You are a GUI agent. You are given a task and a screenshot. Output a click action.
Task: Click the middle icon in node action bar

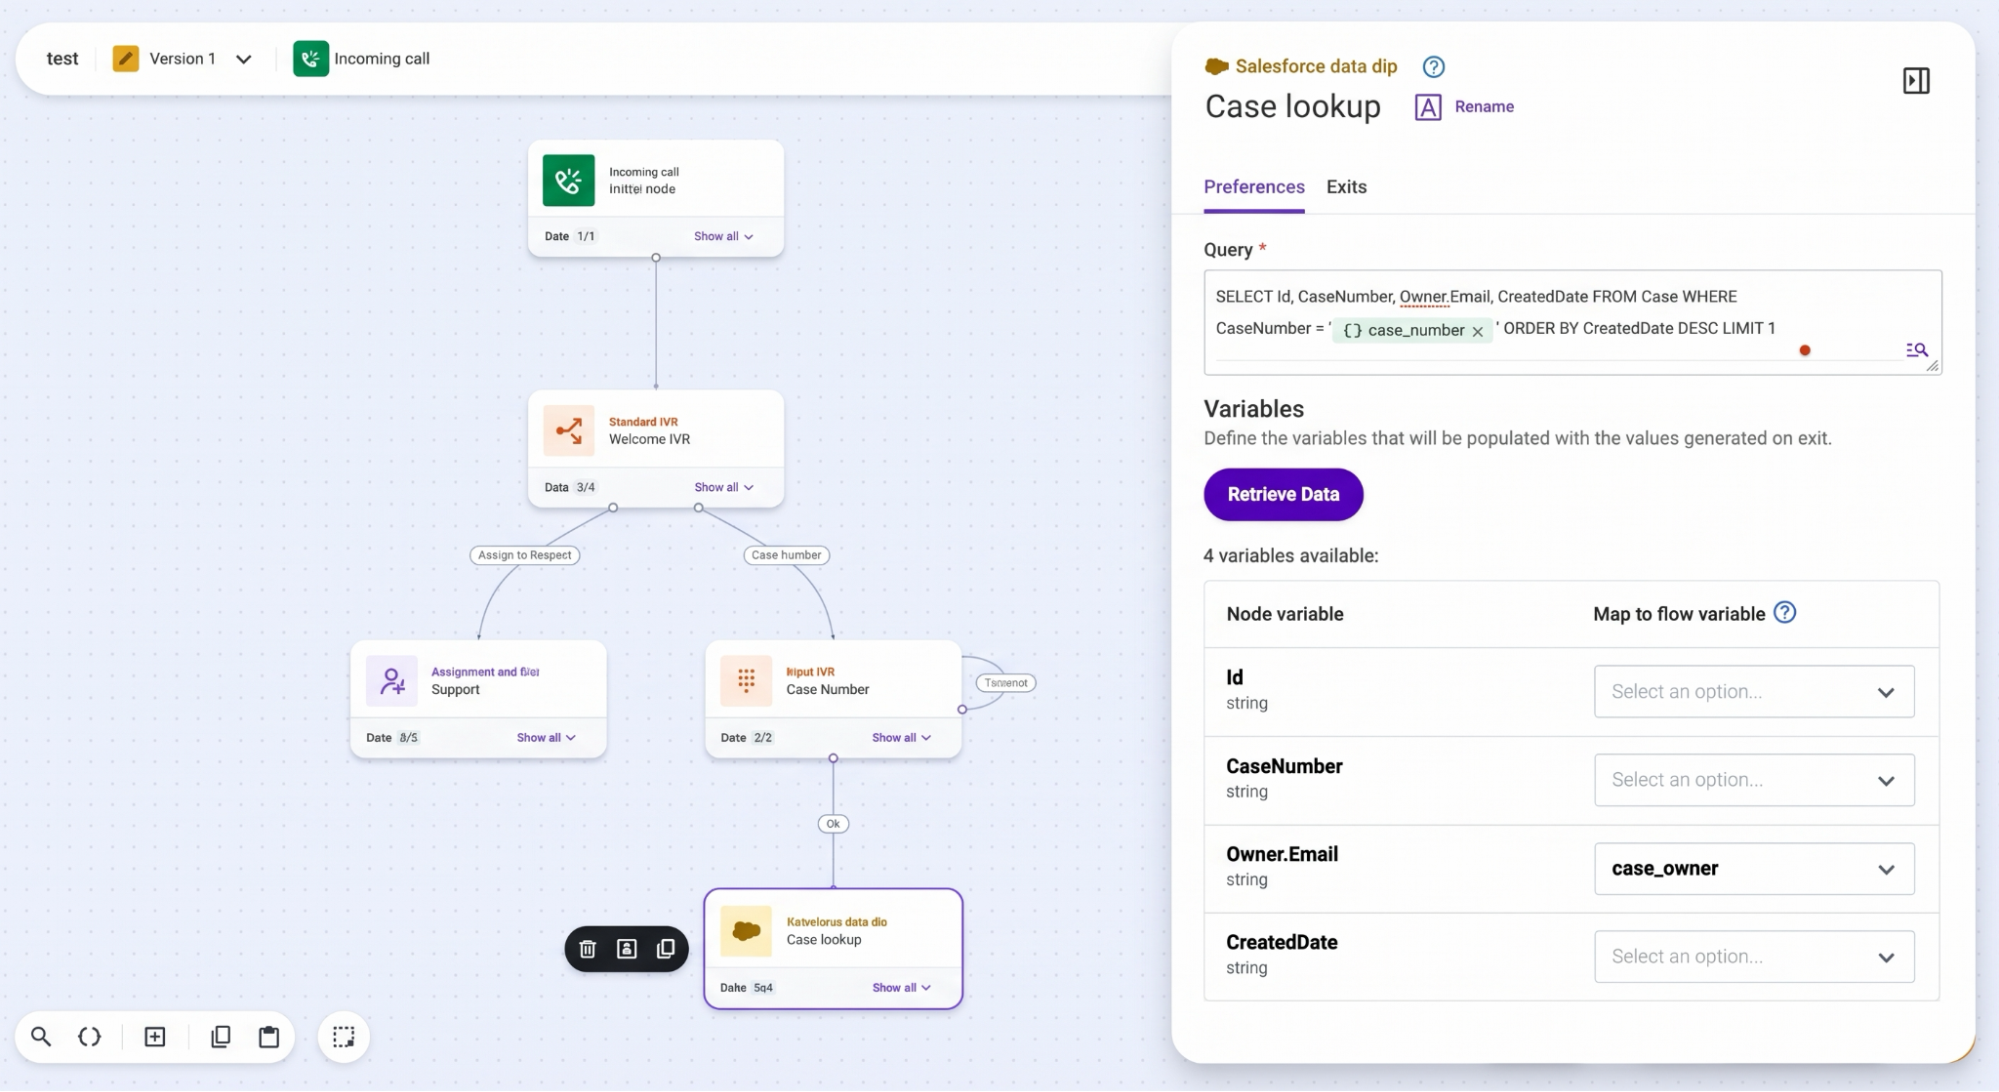pos(627,949)
